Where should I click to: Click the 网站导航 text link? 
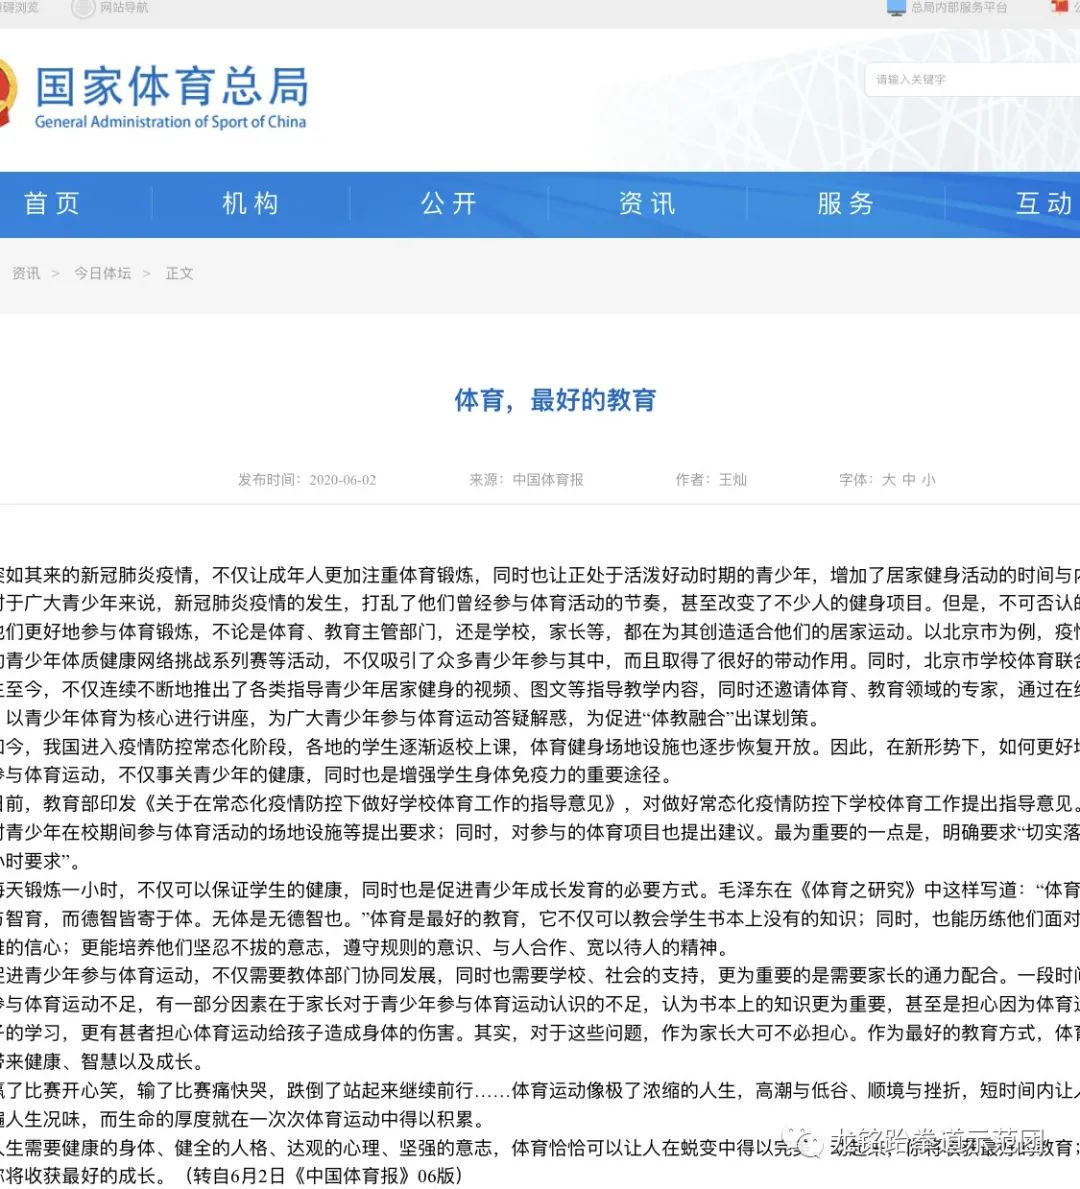click(x=124, y=8)
